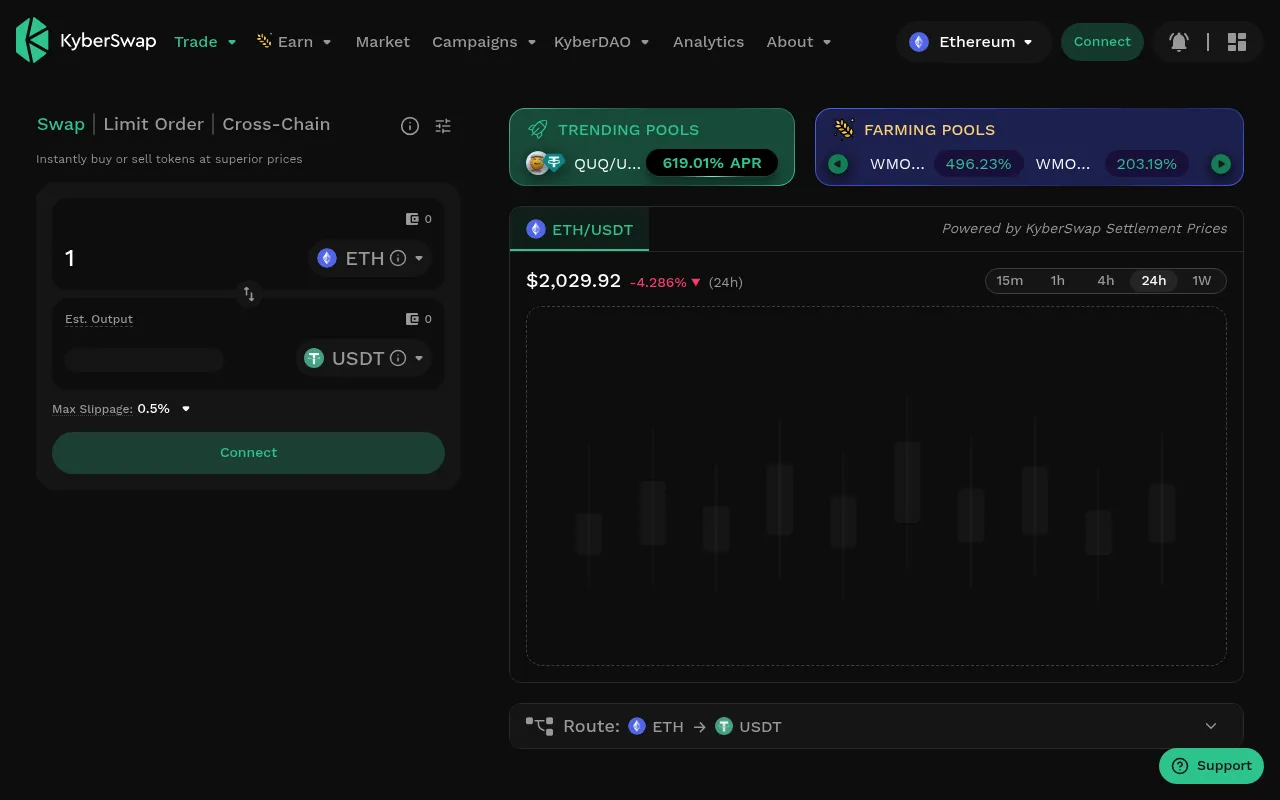This screenshot has width=1280, height=800.
Task: Click the USDT icon in the route row
Action: [724, 726]
